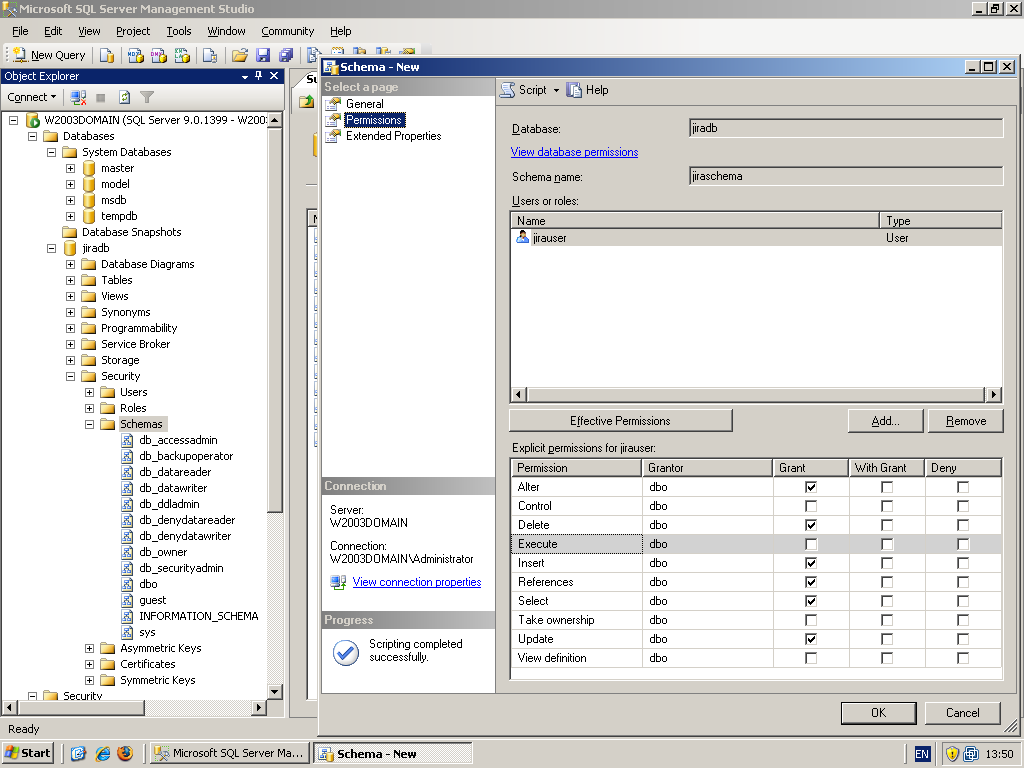Click the Disconnect icon in Object Explorer
The height and width of the screenshot is (768, 1024).
(x=78, y=97)
